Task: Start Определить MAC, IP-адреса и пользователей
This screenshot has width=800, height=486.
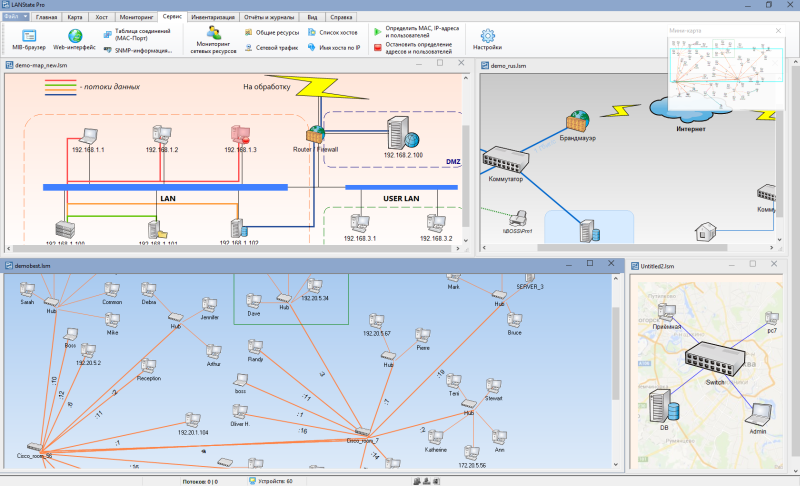Action: pos(416,32)
